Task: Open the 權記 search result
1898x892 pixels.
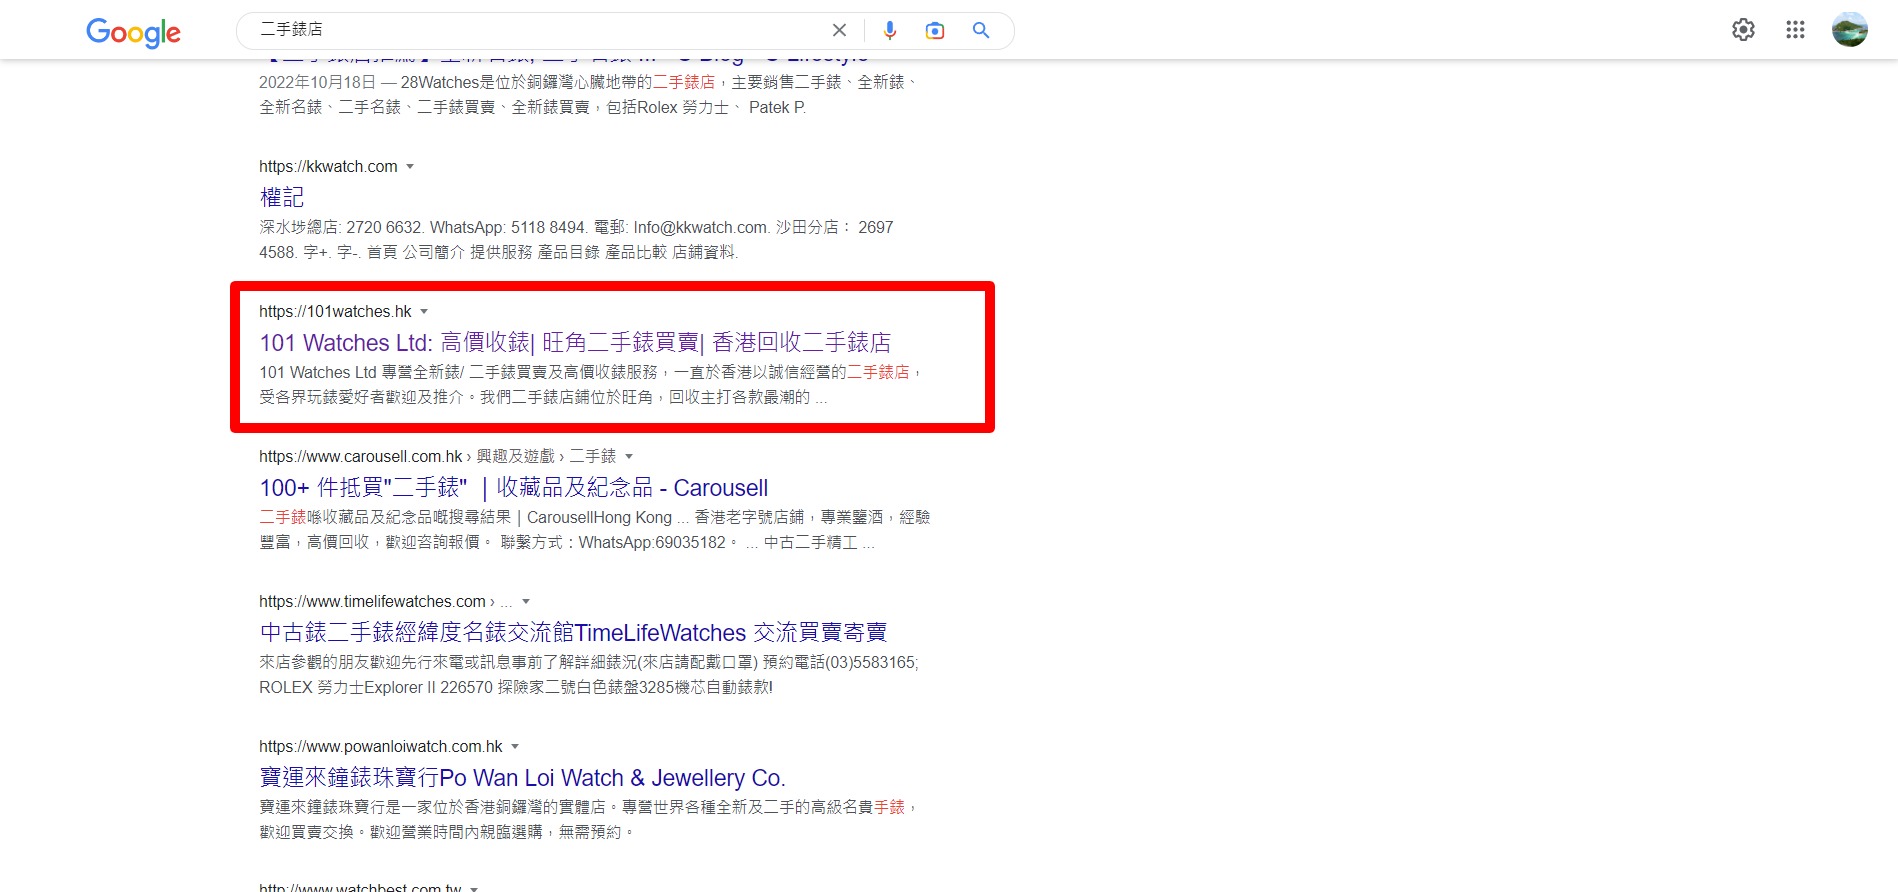Action: click(282, 197)
